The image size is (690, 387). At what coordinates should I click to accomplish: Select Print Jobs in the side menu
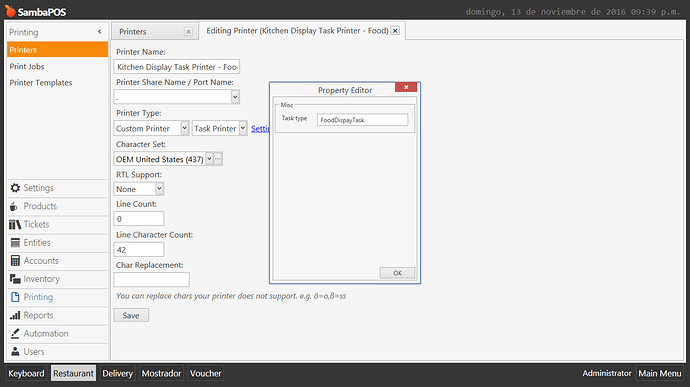tap(27, 66)
